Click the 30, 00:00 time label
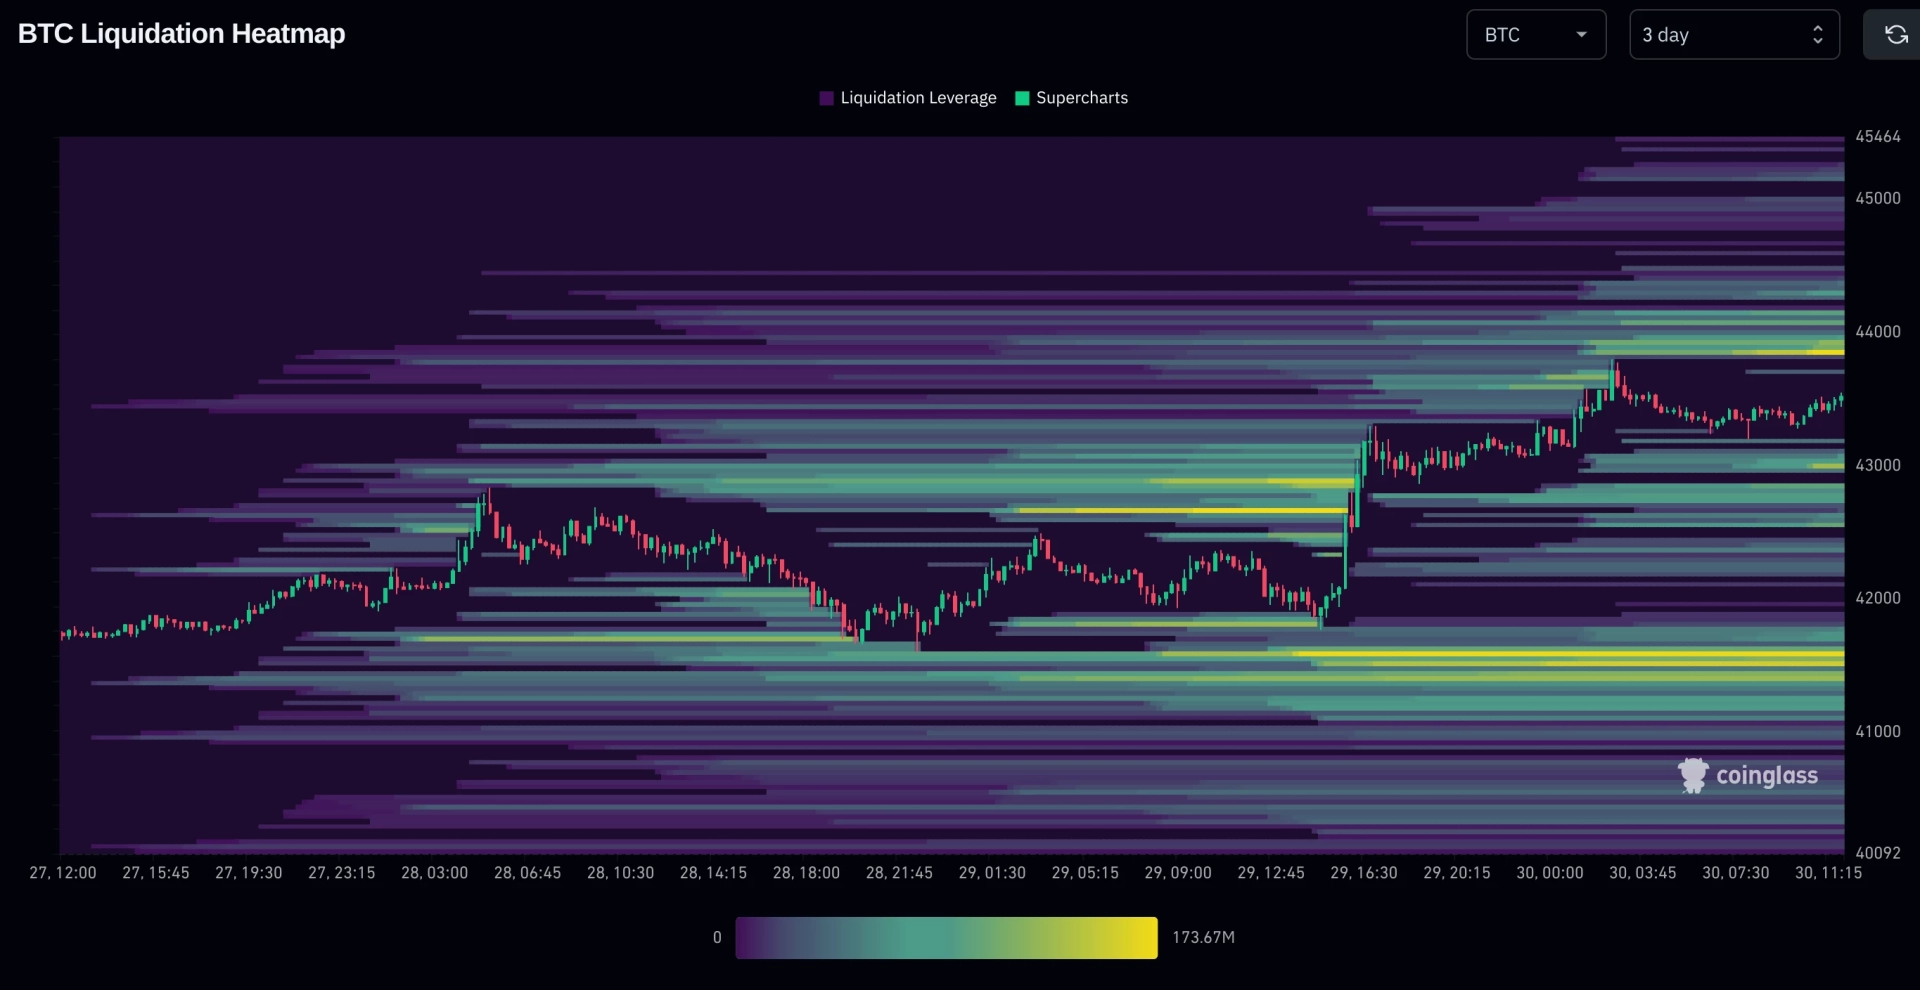 pyautogui.click(x=1551, y=873)
